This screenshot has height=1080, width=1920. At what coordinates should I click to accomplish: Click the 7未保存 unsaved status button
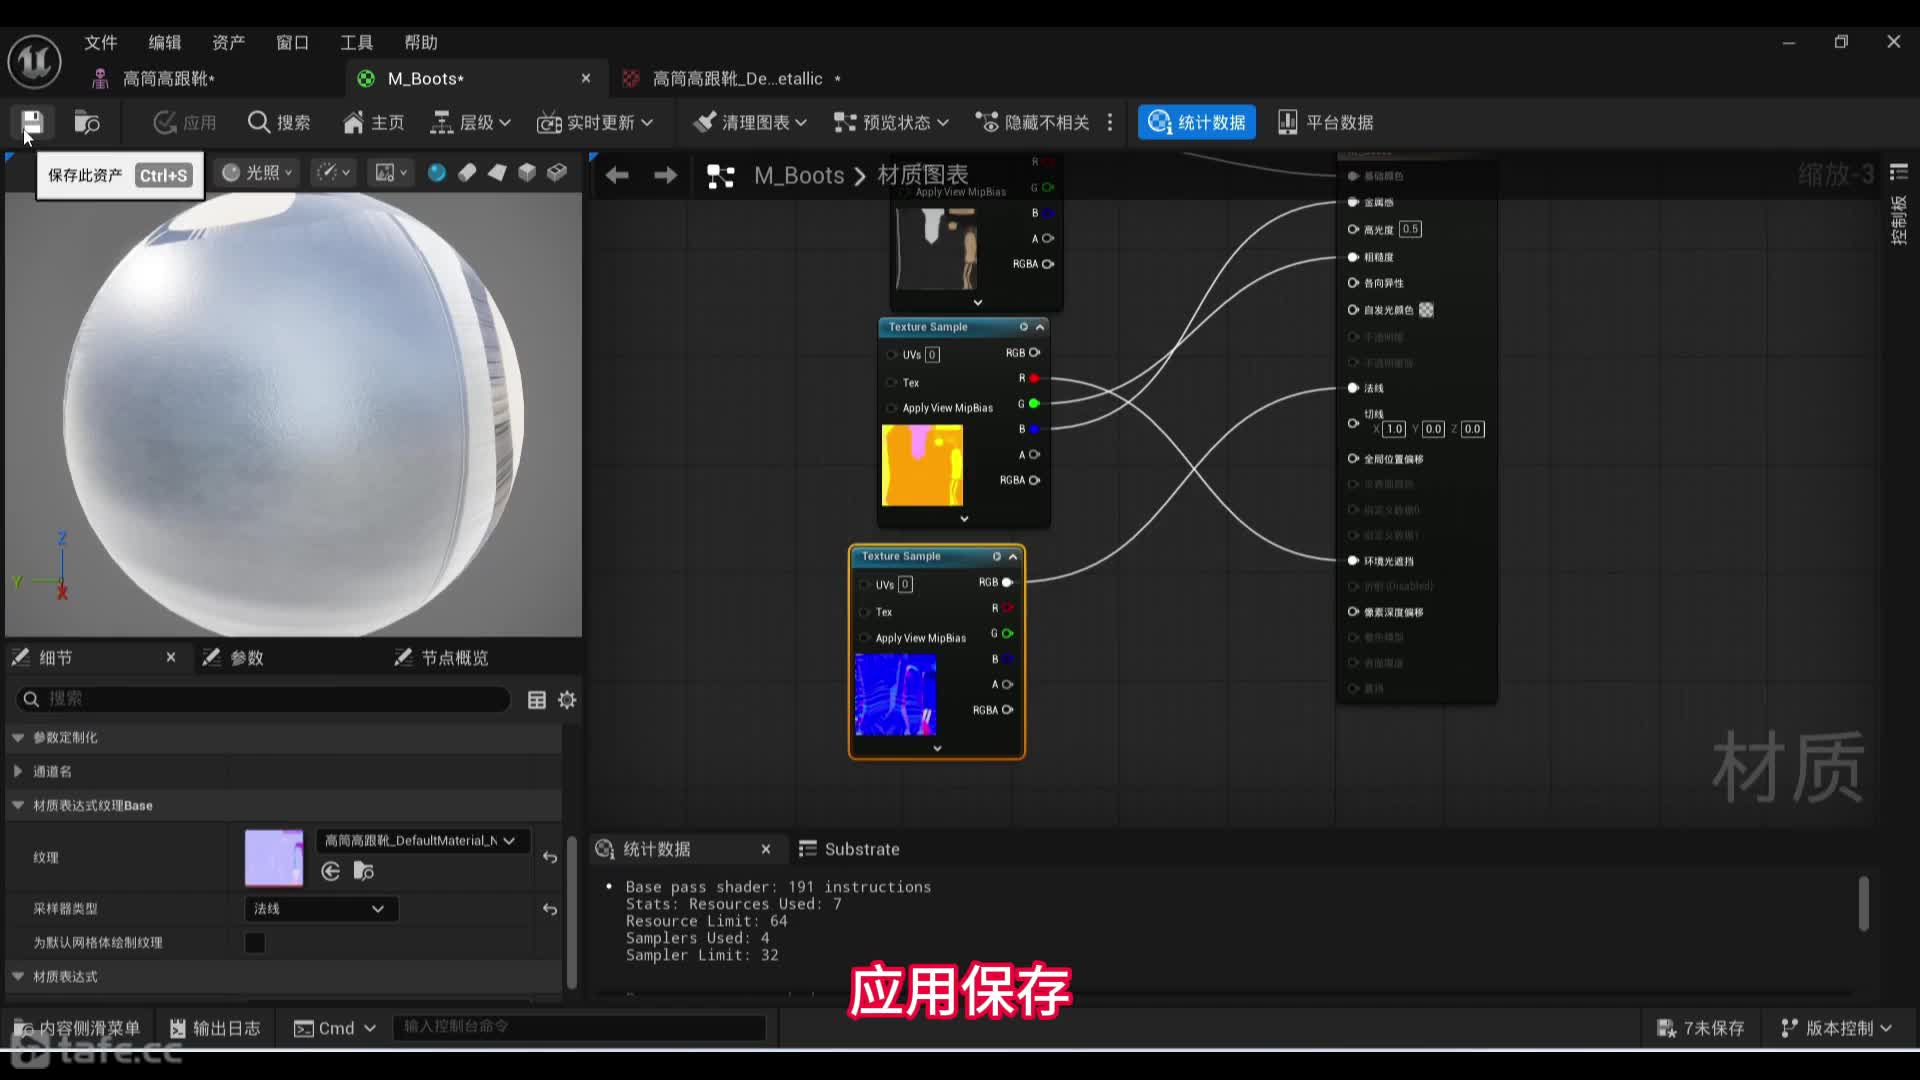coord(1701,1028)
